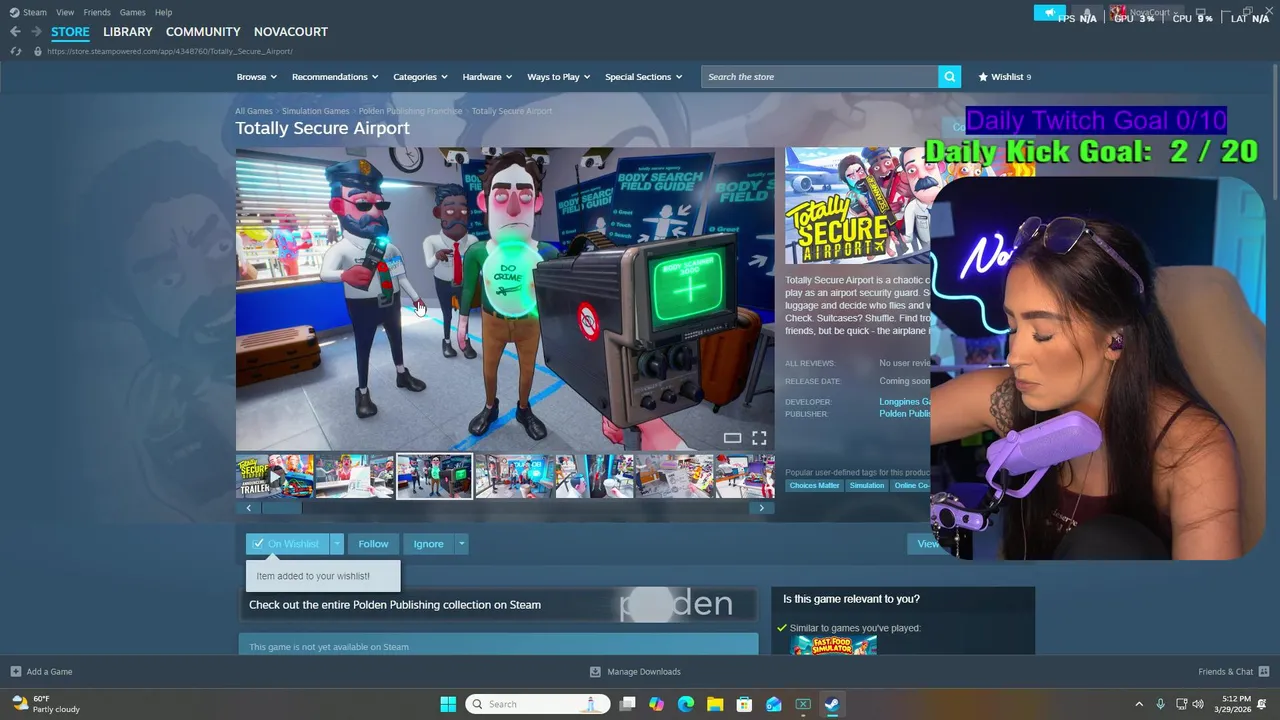Switch to the LIBRARY tab

[x=128, y=32]
